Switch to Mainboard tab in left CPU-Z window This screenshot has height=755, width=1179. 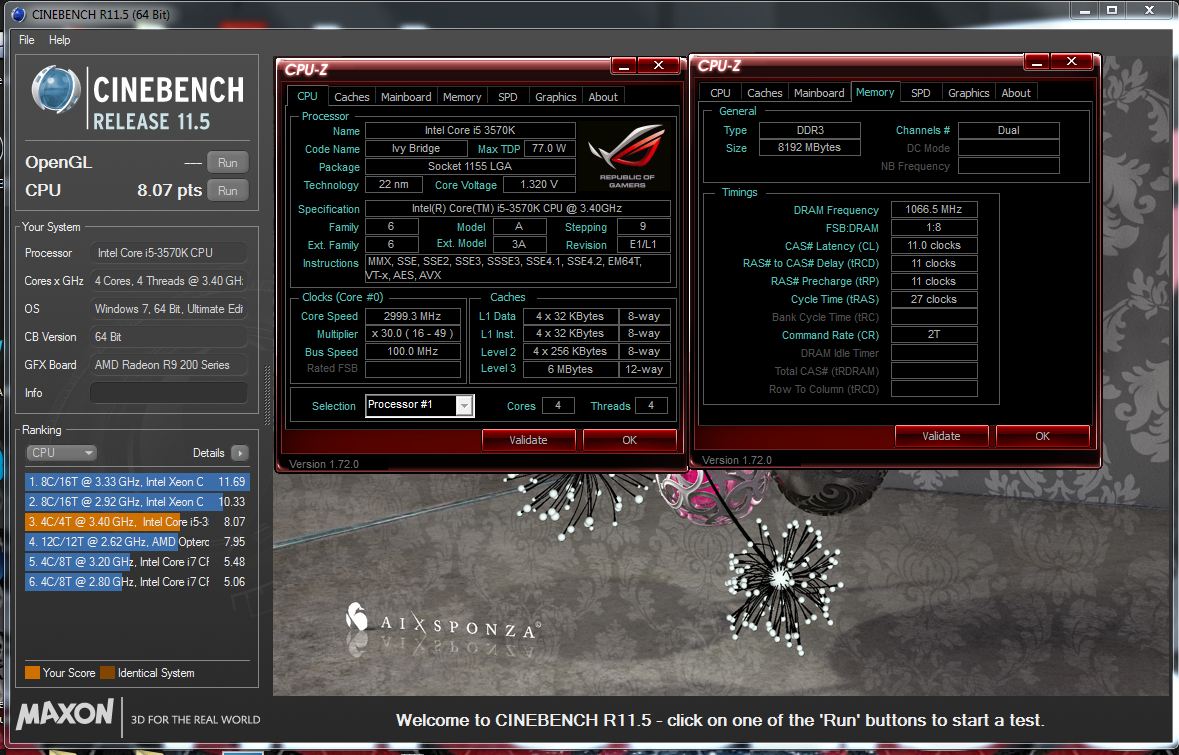coord(406,97)
